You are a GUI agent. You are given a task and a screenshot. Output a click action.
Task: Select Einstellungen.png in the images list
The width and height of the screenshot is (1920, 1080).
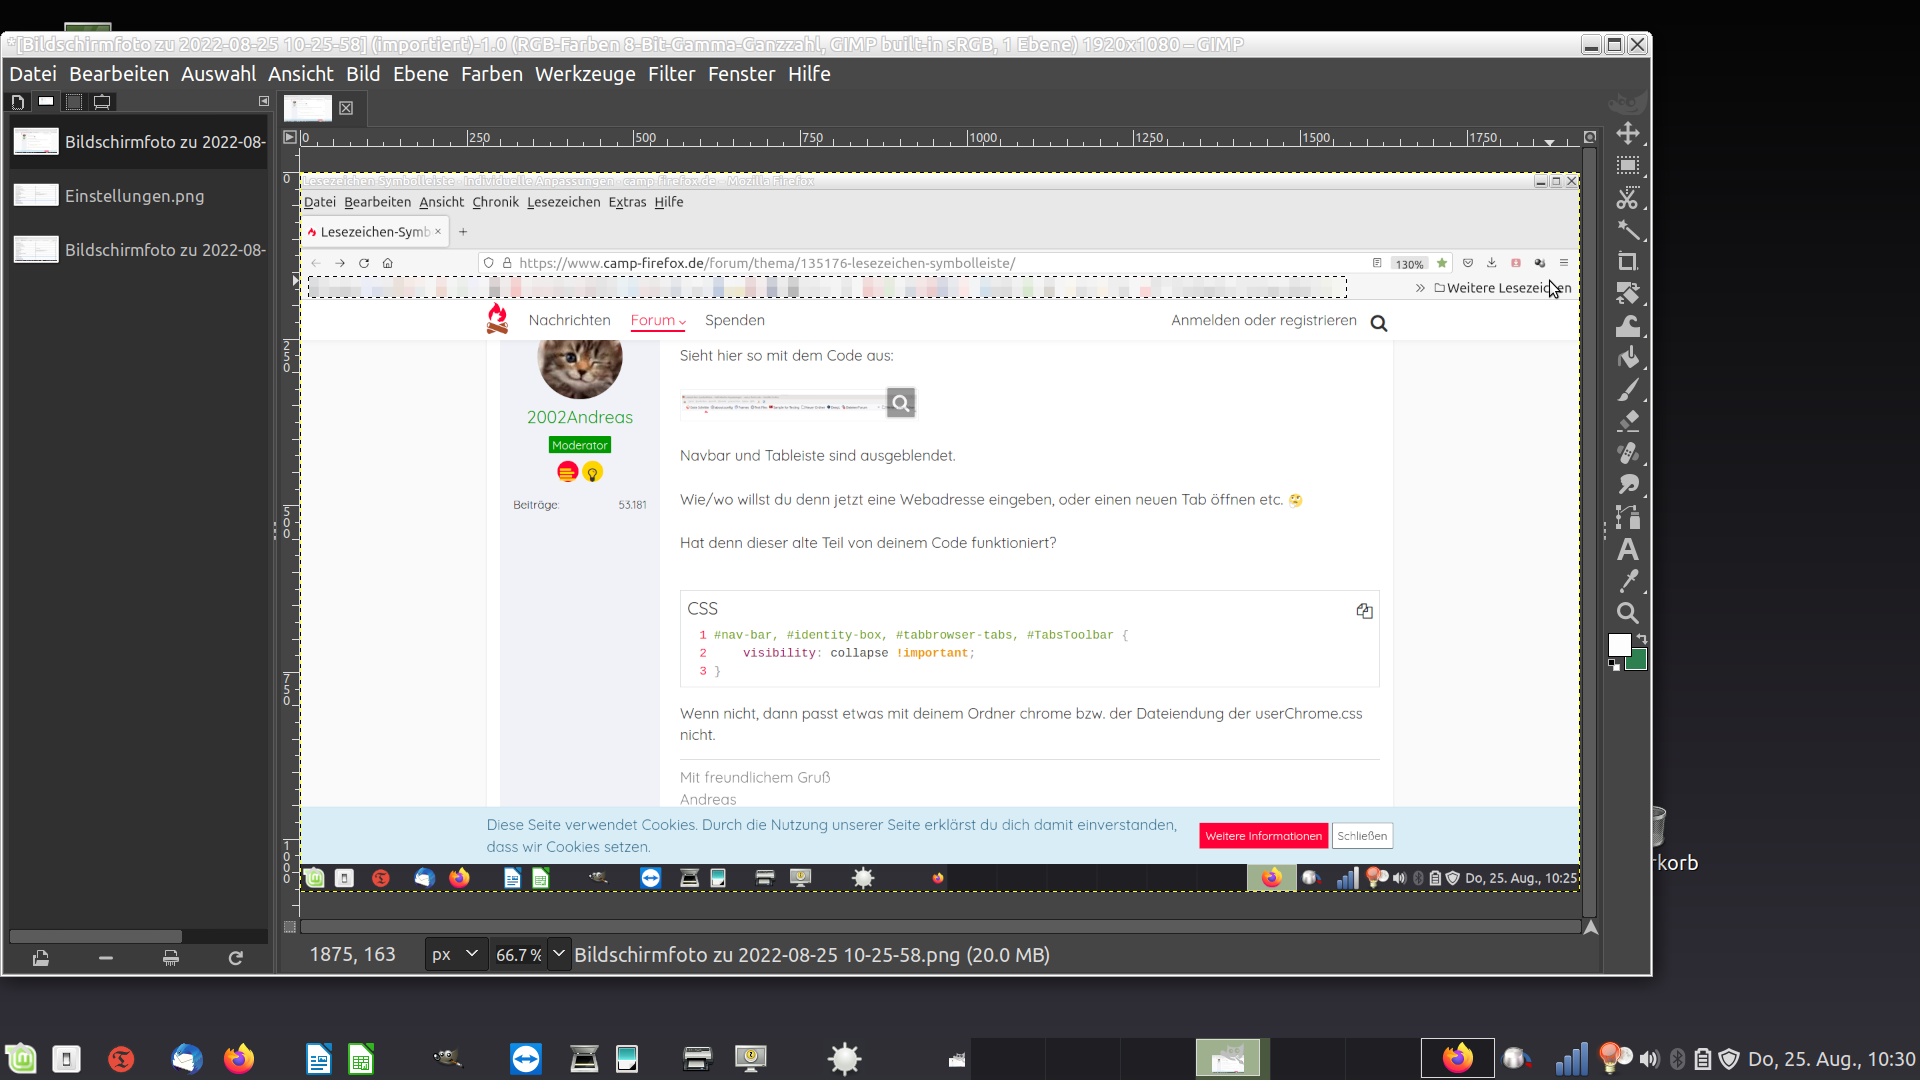[x=134, y=196]
